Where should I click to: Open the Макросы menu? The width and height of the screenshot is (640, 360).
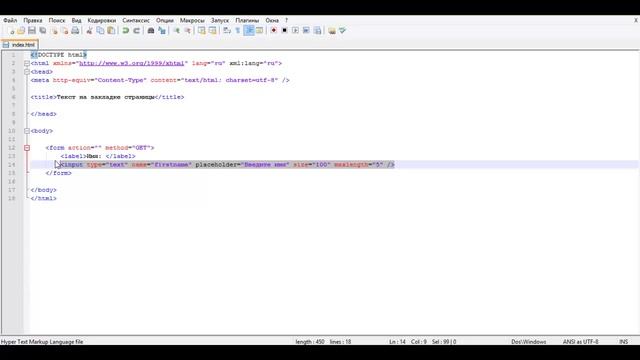(192, 20)
